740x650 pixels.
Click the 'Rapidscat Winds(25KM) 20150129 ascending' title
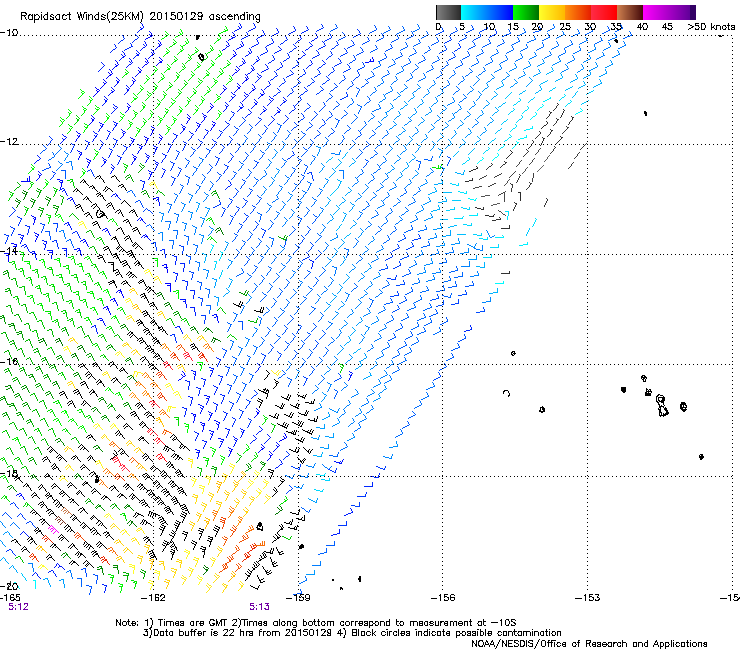click(140, 17)
